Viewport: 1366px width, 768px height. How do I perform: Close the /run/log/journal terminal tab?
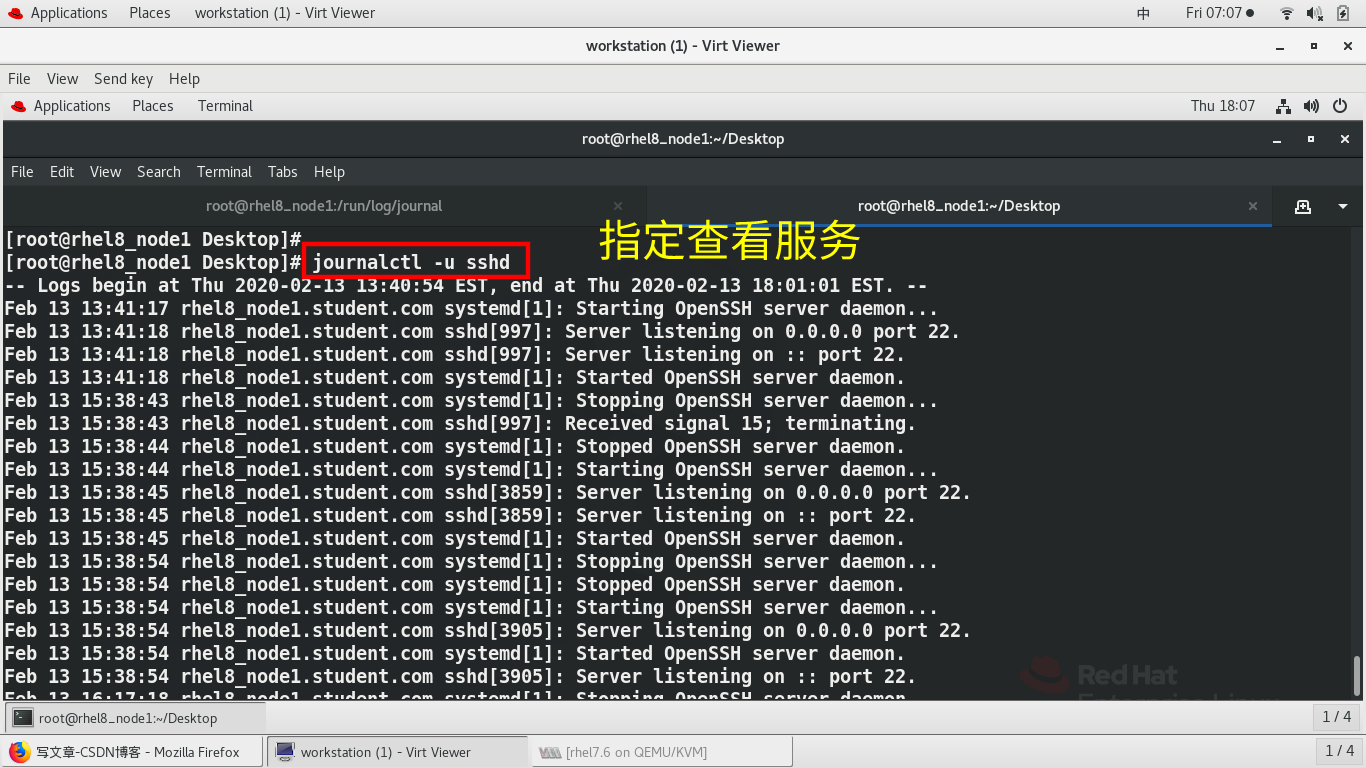click(618, 206)
